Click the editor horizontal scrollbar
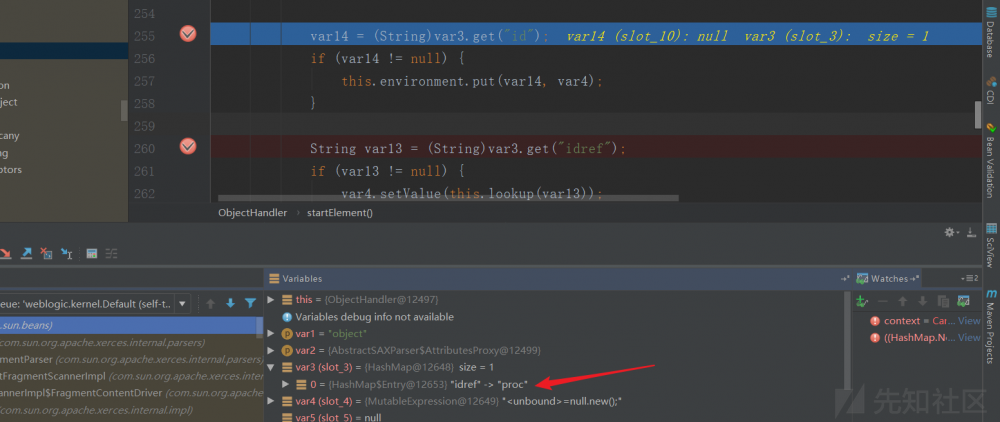Viewport: 1000px width, 422px height. (x=448, y=198)
